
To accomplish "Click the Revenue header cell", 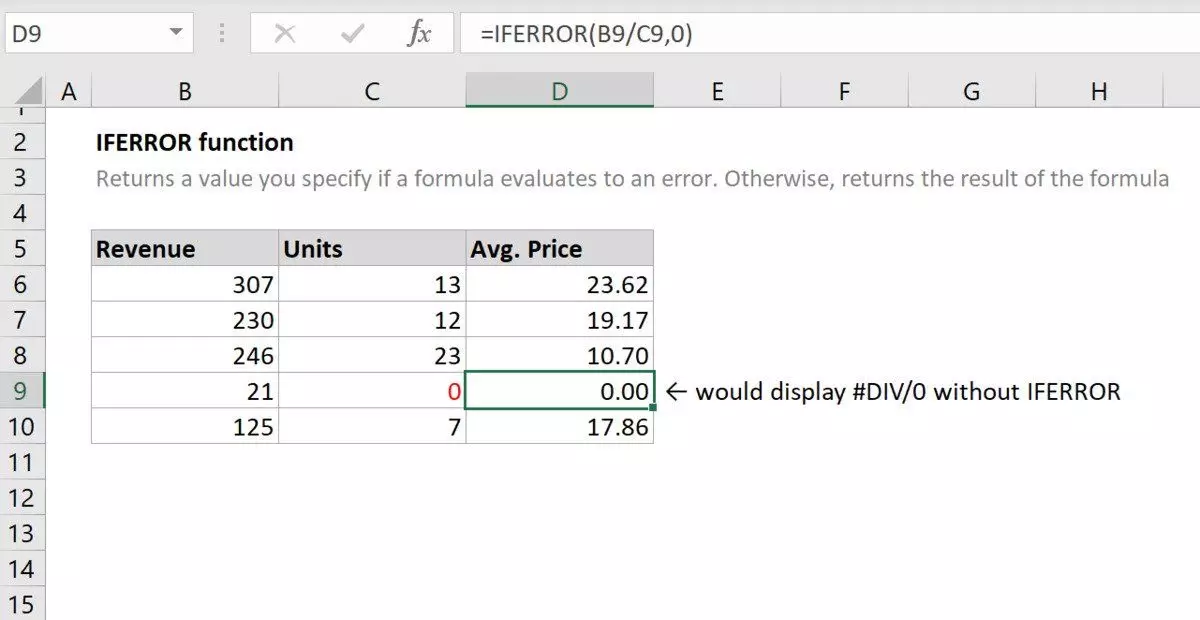I will pyautogui.click(x=185, y=249).
